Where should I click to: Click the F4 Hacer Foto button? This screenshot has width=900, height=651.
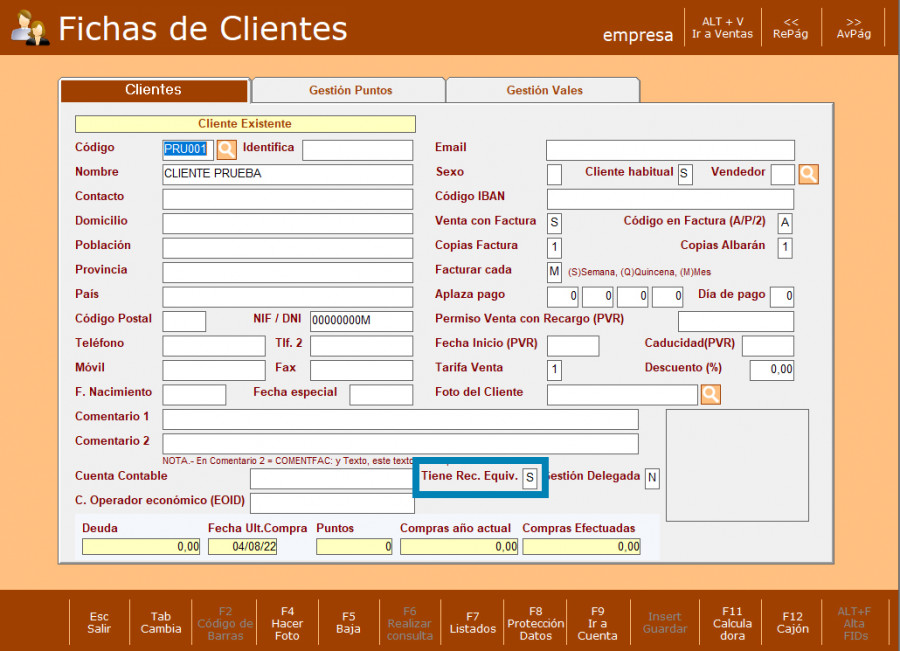pos(287,622)
